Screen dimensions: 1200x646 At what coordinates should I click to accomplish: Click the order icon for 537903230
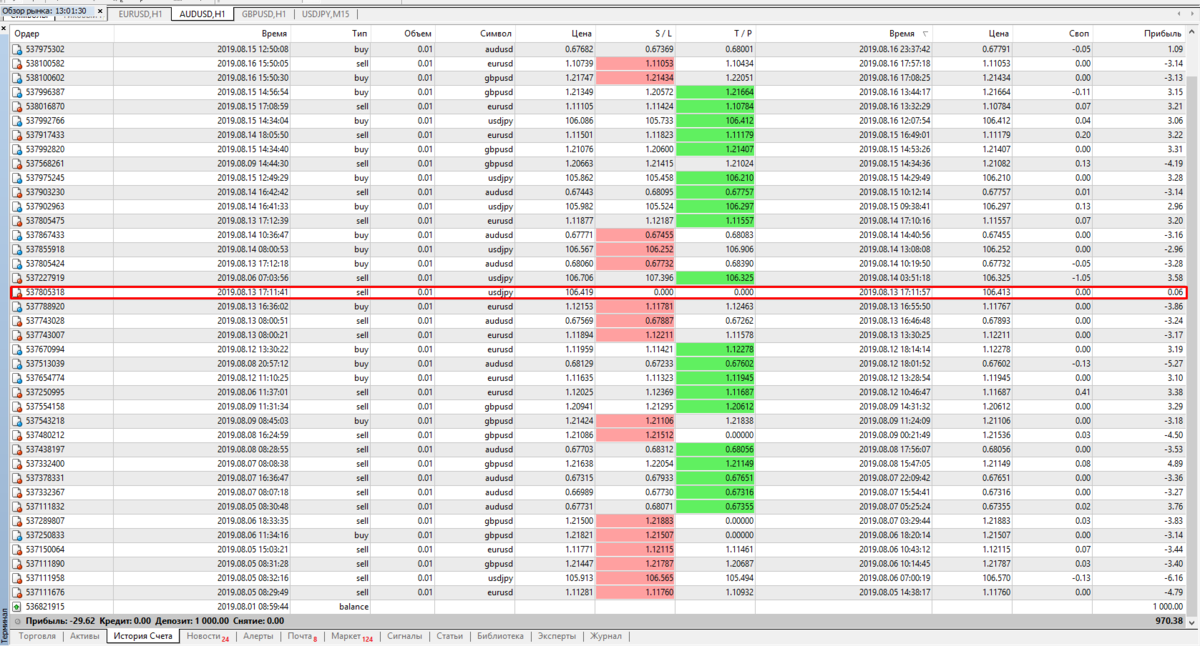(x=17, y=192)
